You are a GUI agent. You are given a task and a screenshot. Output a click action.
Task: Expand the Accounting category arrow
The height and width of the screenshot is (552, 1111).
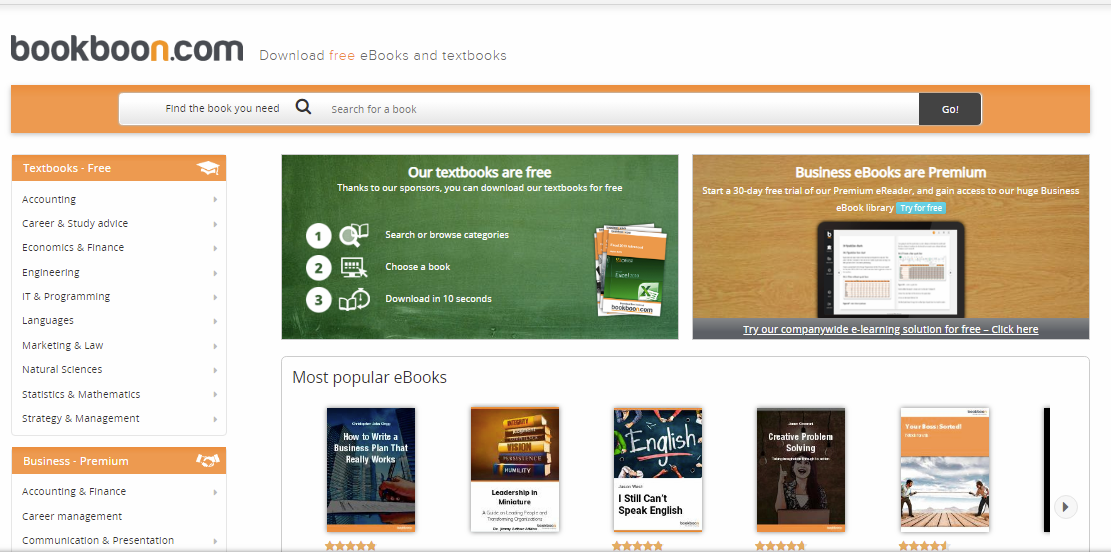coord(215,200)
